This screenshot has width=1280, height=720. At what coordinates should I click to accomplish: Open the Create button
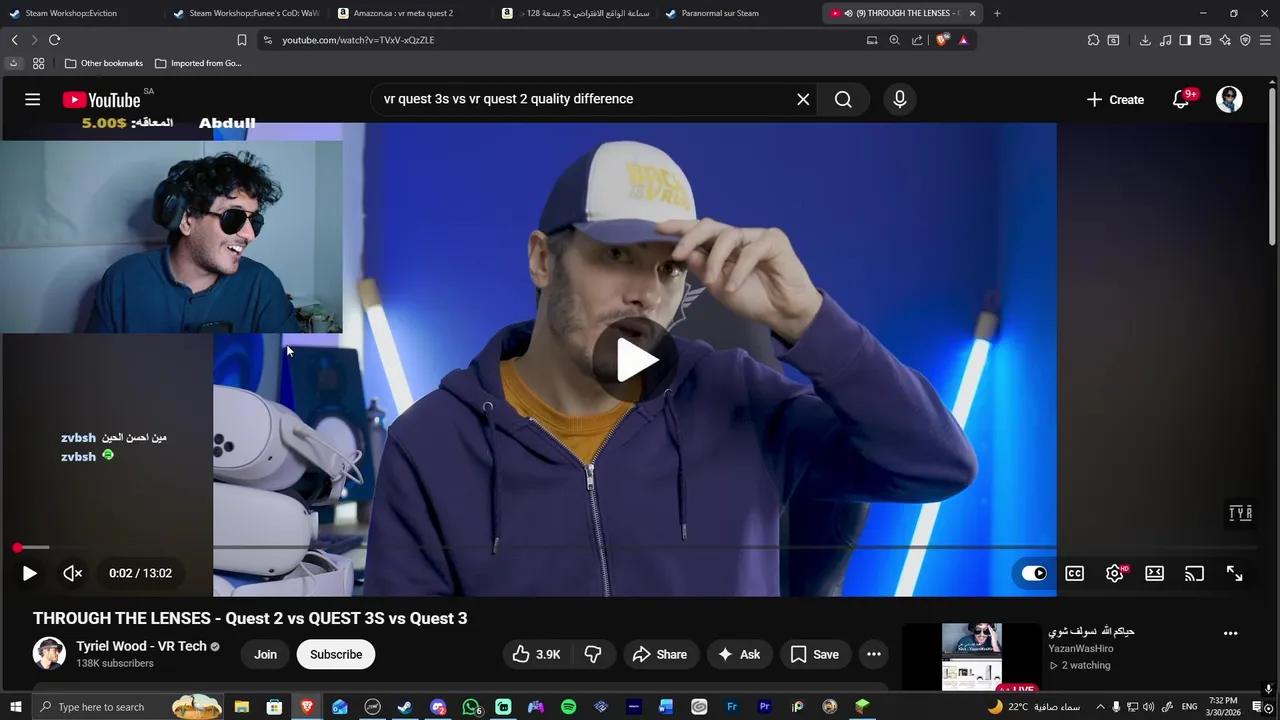click(x=1115, y=99)
